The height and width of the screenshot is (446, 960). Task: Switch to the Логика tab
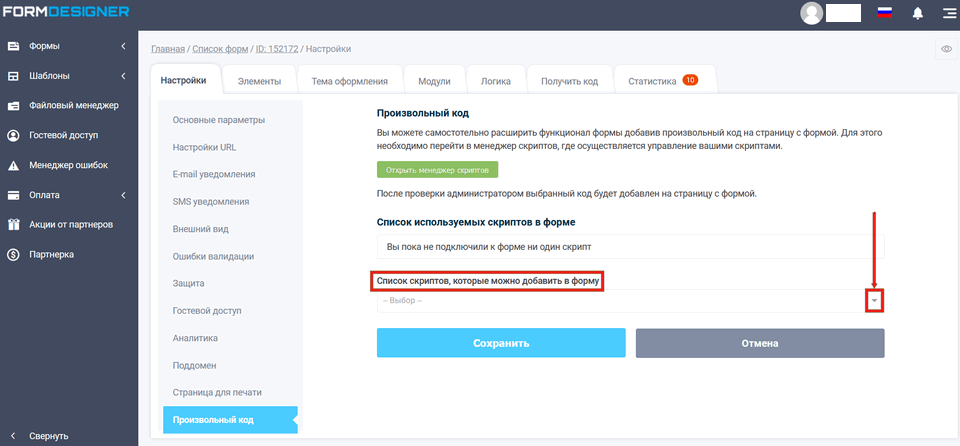[496, 81]
